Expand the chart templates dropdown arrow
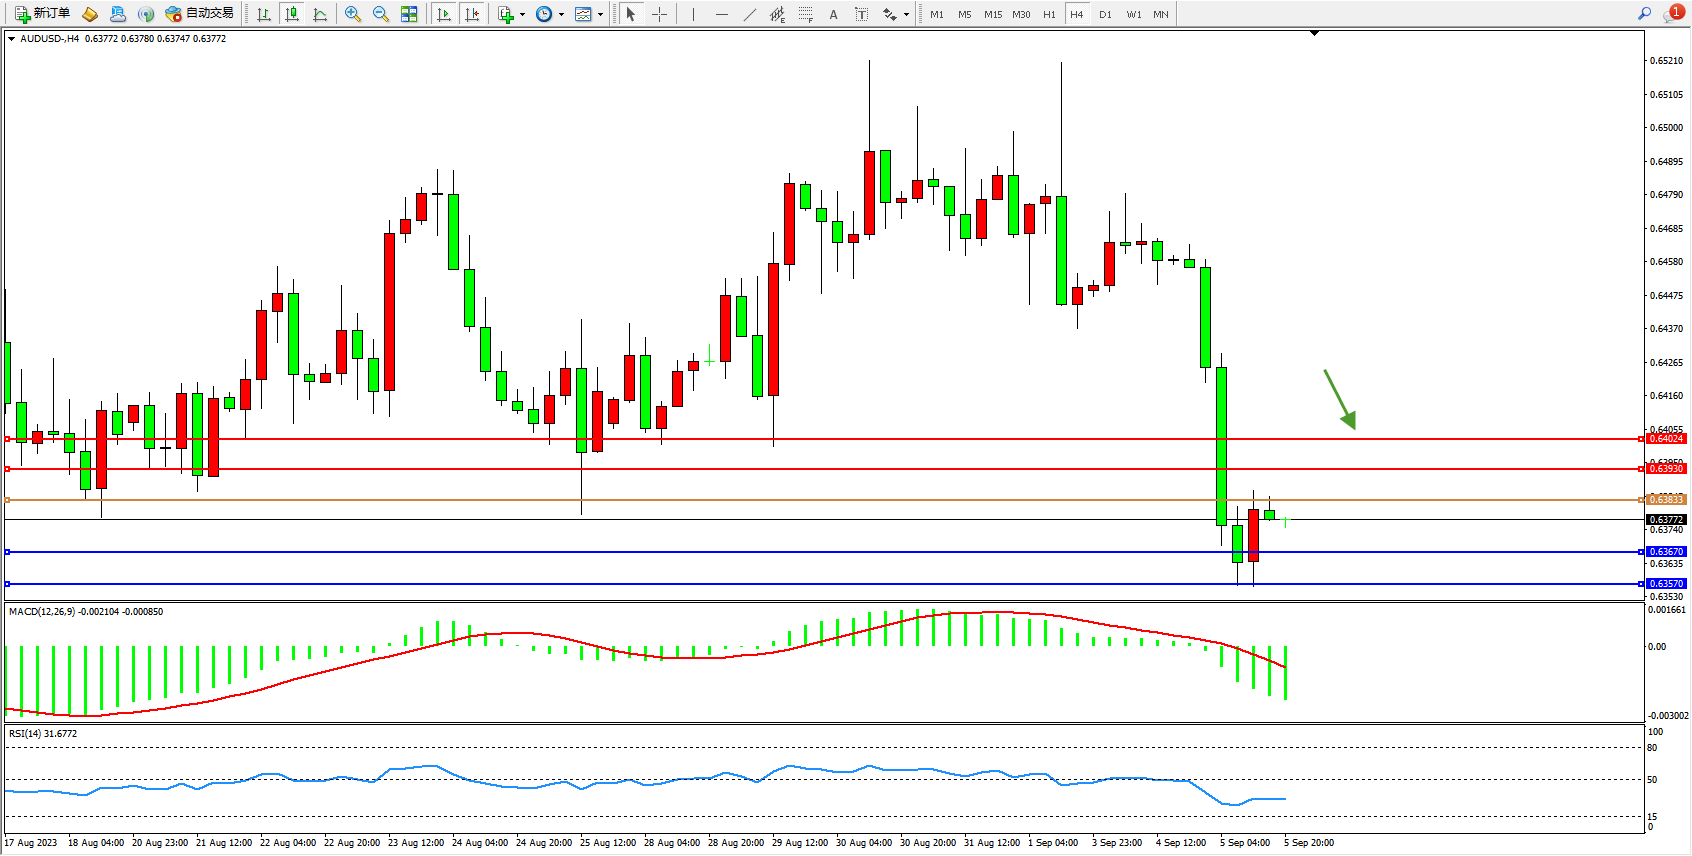Screen dimensions: 1692x856 click(600, 15)
